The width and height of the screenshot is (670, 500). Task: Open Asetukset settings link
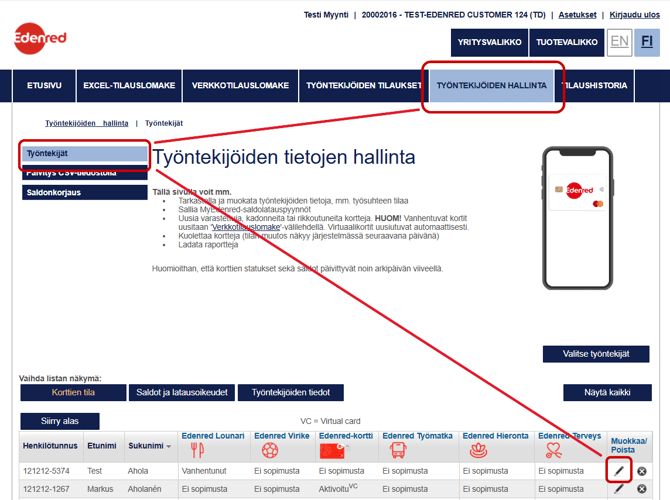(577, 15)
